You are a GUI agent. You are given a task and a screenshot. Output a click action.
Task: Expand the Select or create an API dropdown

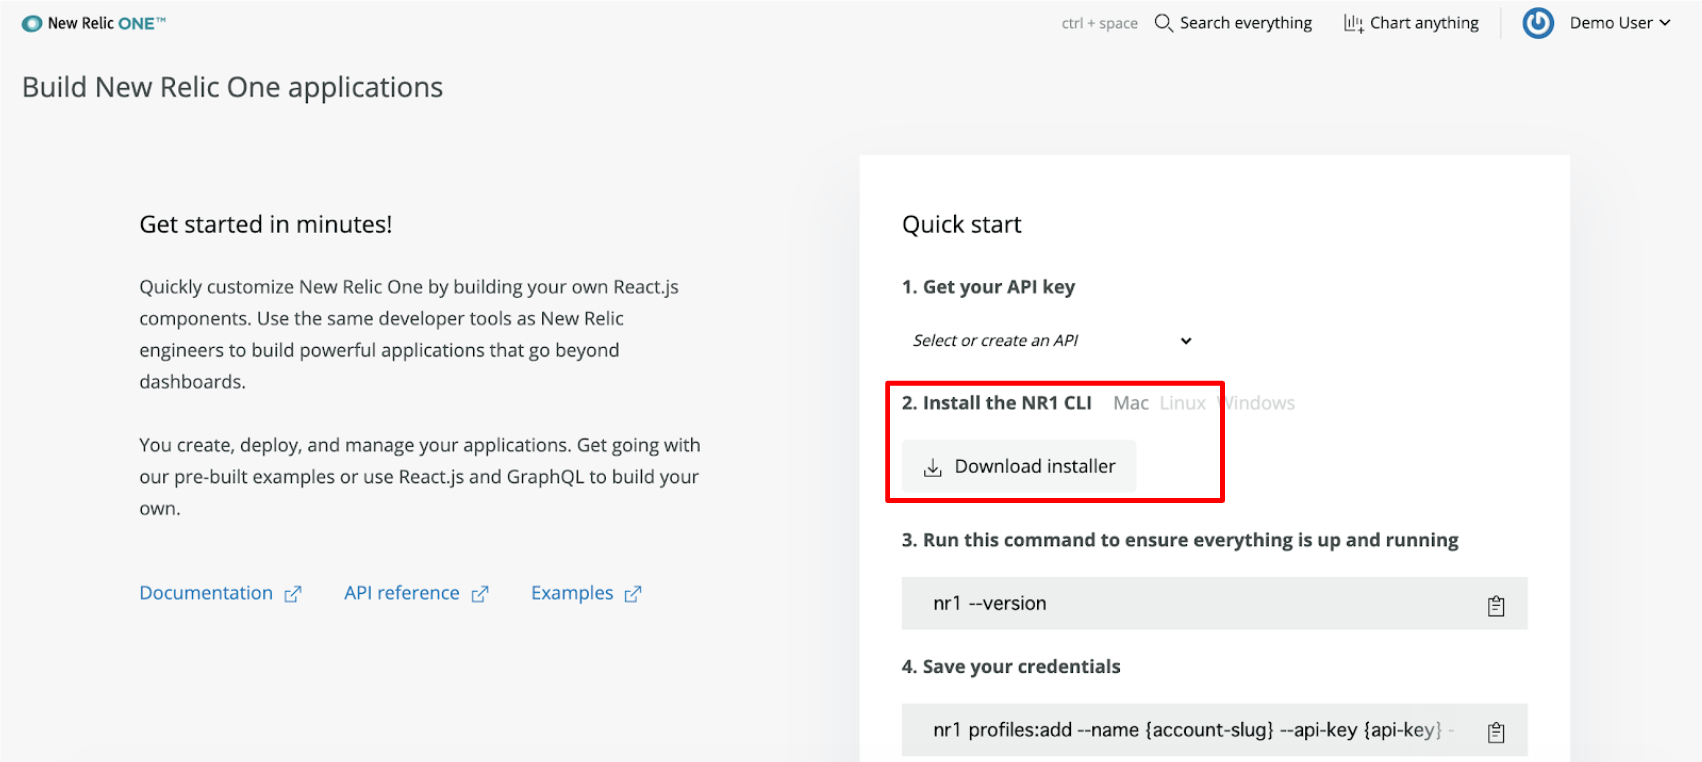pos(1051,341)
